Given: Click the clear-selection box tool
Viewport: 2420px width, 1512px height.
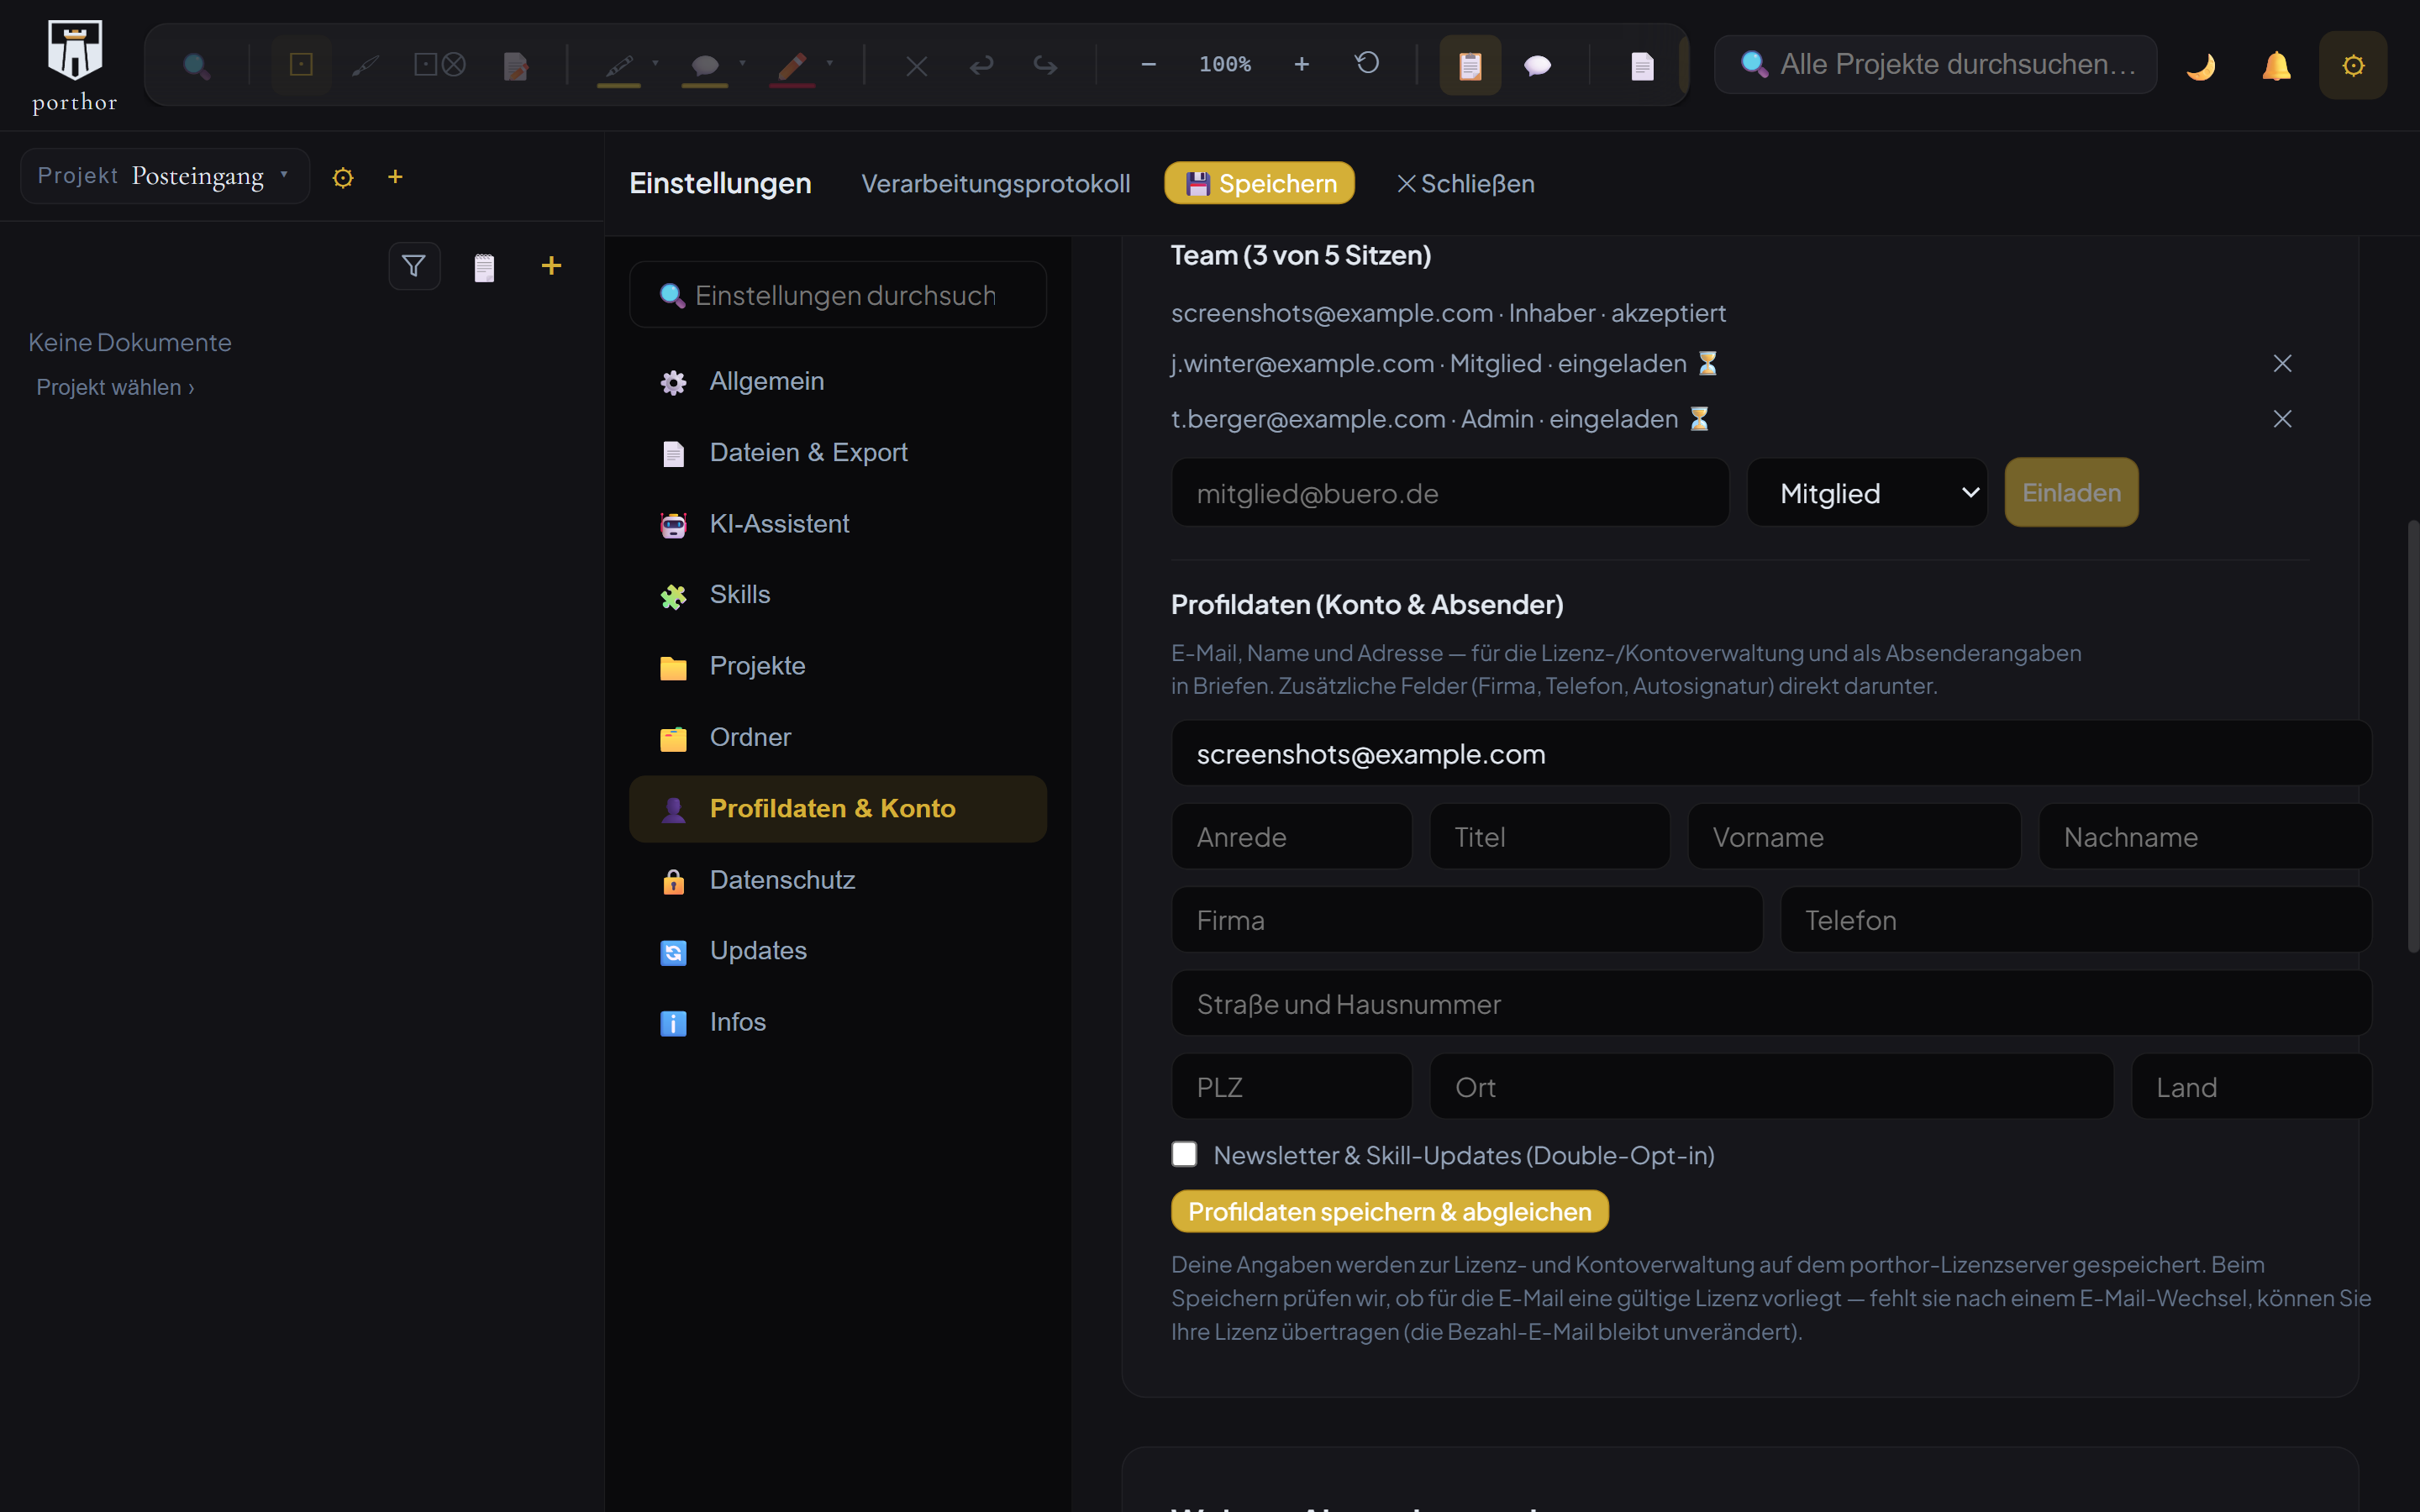Looking at the screenshot, I should click(x=440, y=65).
